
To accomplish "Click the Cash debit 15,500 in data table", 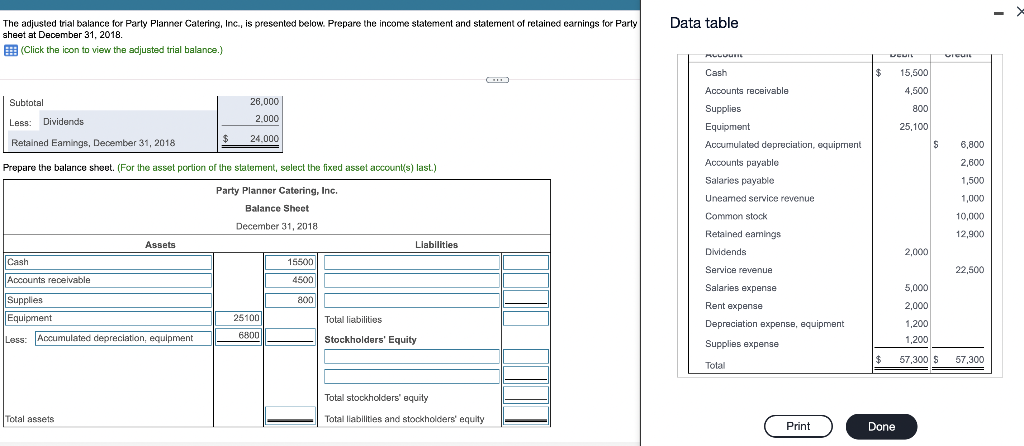I will (x=914, y=72).
